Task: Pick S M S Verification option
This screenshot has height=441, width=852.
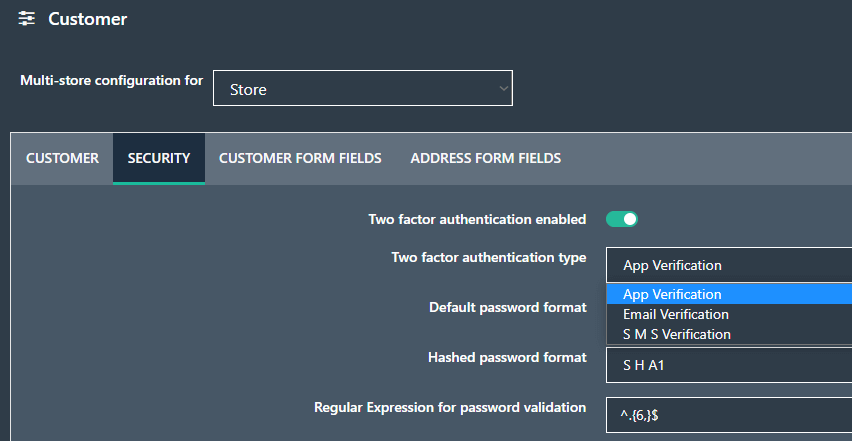Action: (x=729, y=334)
